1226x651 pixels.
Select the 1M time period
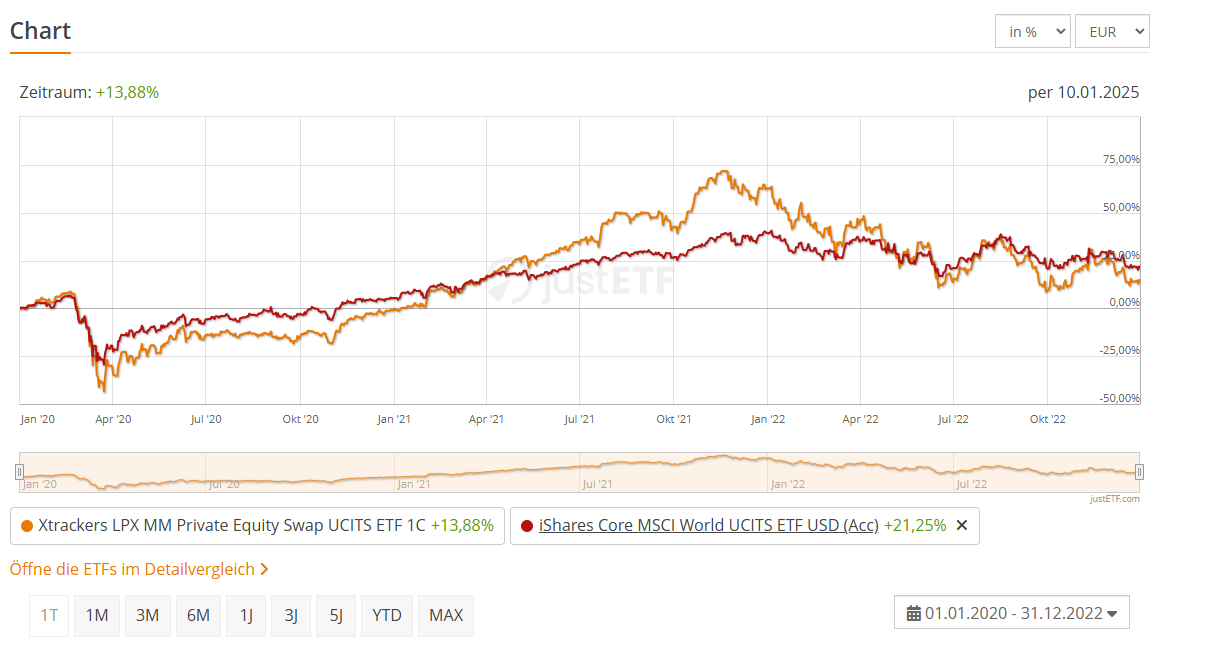97,615
